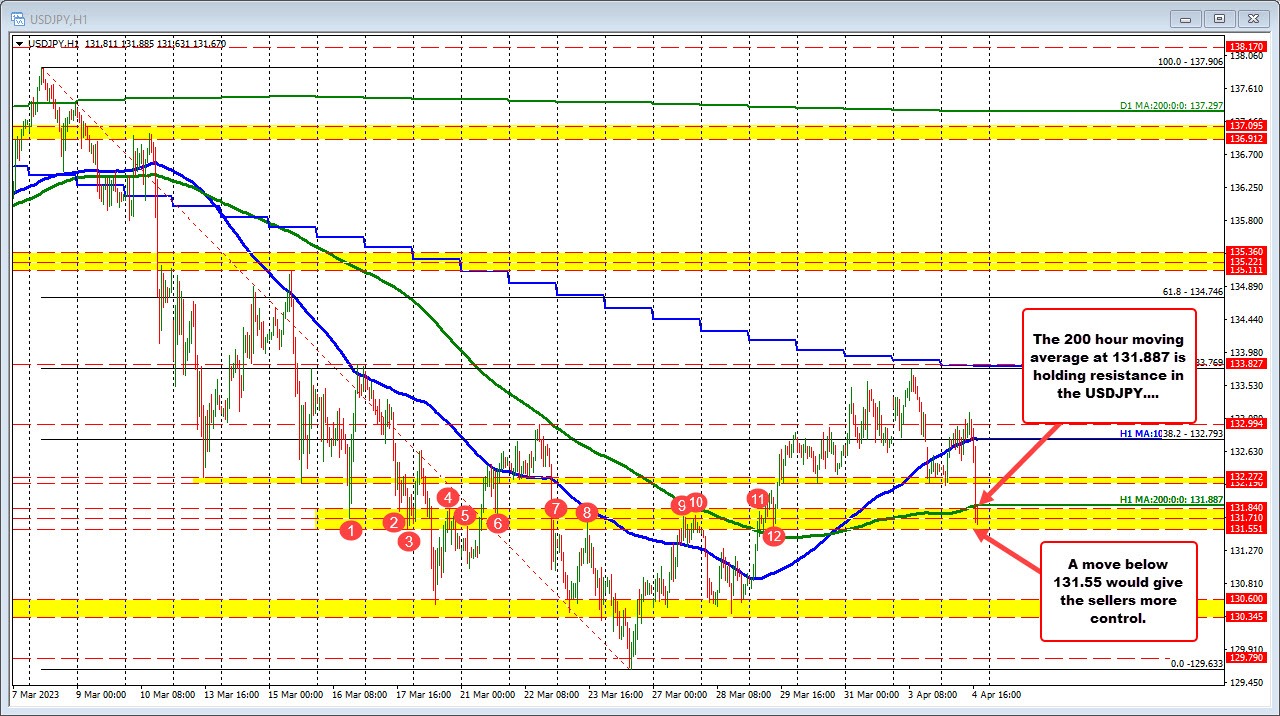Click the 135.800 price axis value
Screen dimensions: 1280x716
point(1248,220)
